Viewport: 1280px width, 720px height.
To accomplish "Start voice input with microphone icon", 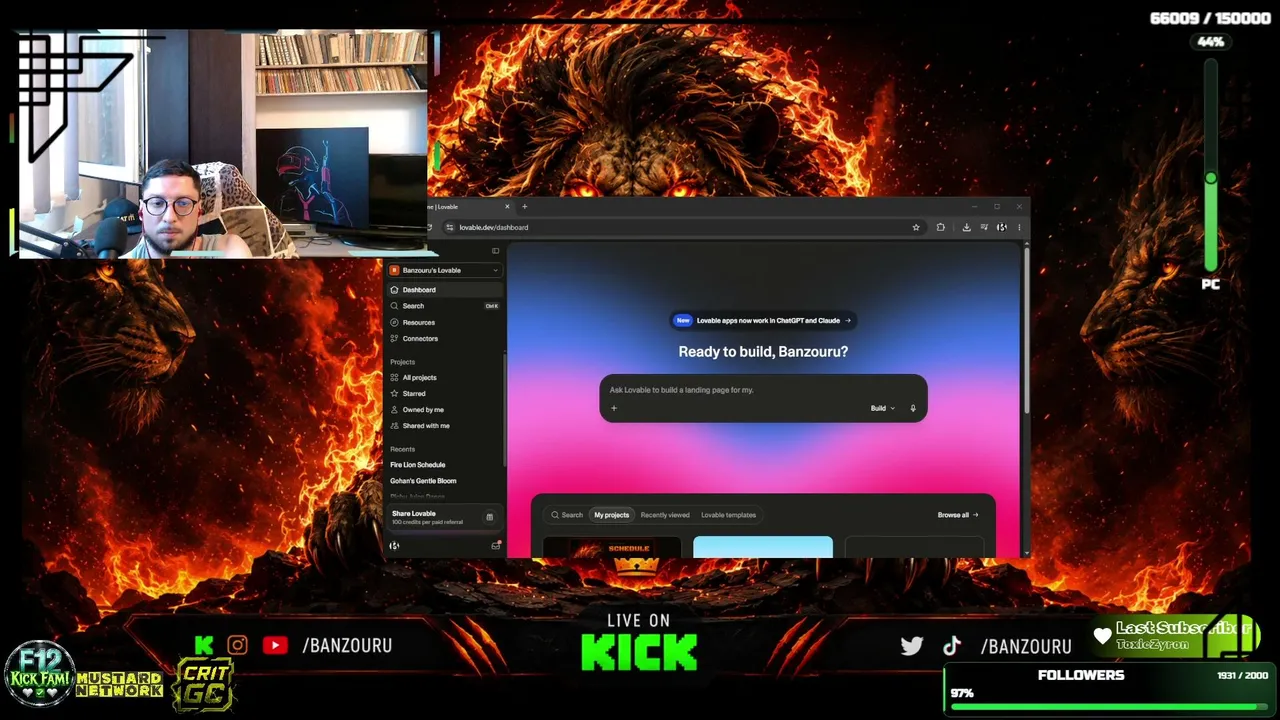I will (913, 408).
